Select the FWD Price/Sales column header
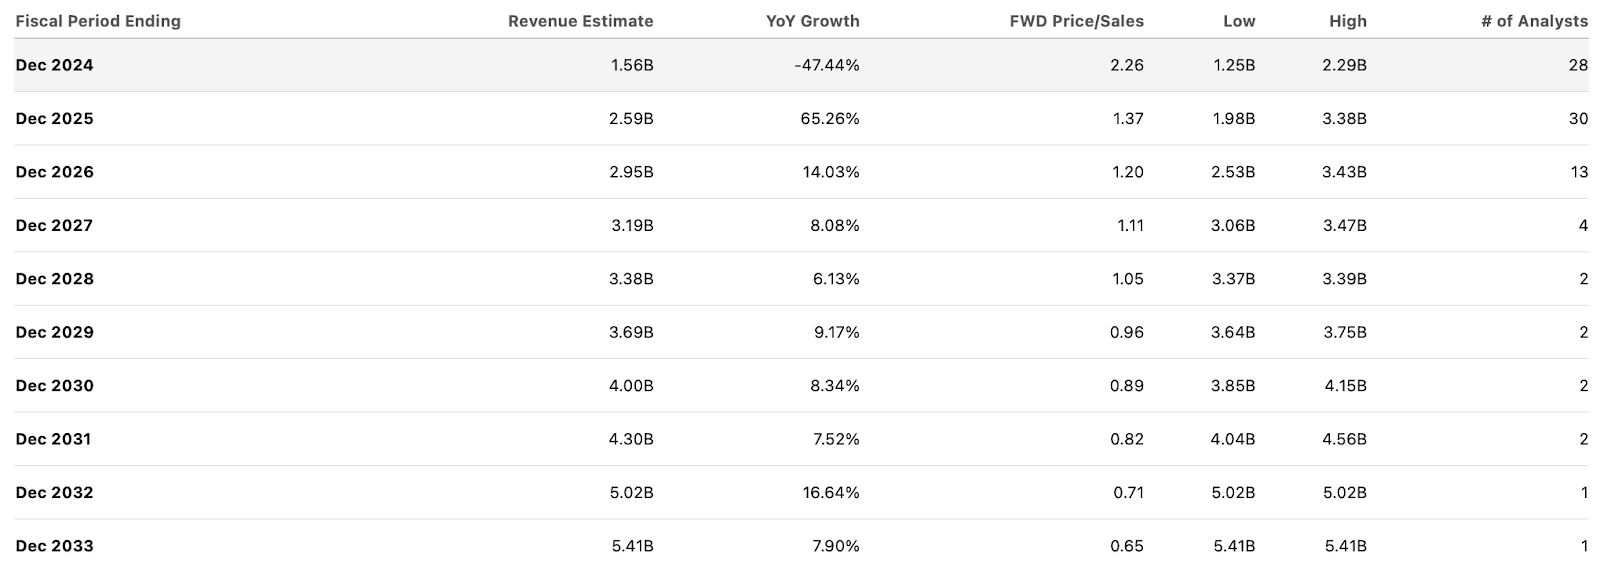The width and height of the screenshot is (1600, 572). pos(1076,21)
